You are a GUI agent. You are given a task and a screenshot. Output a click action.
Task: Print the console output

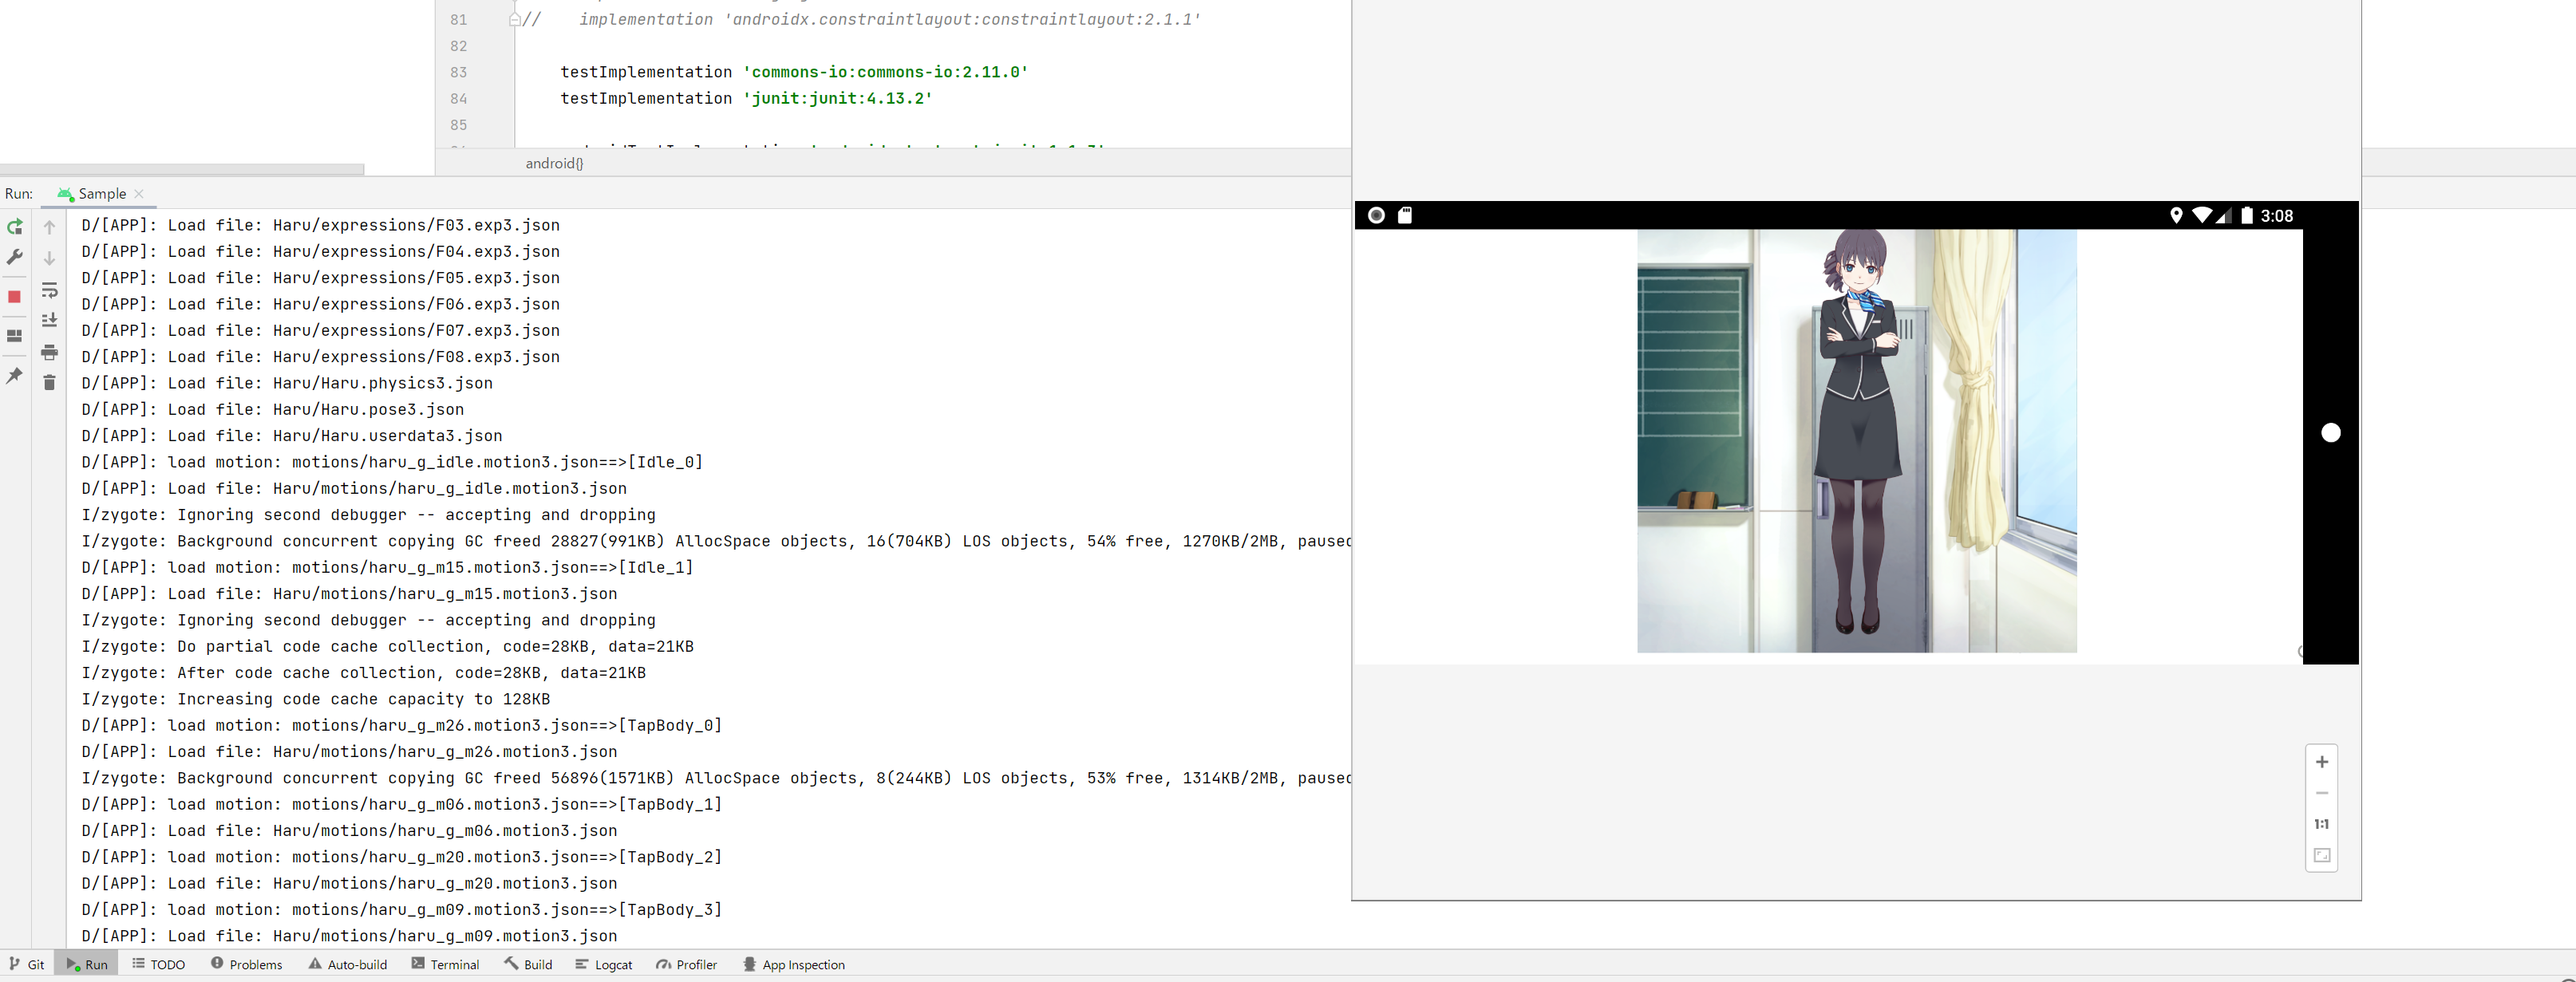49,352
